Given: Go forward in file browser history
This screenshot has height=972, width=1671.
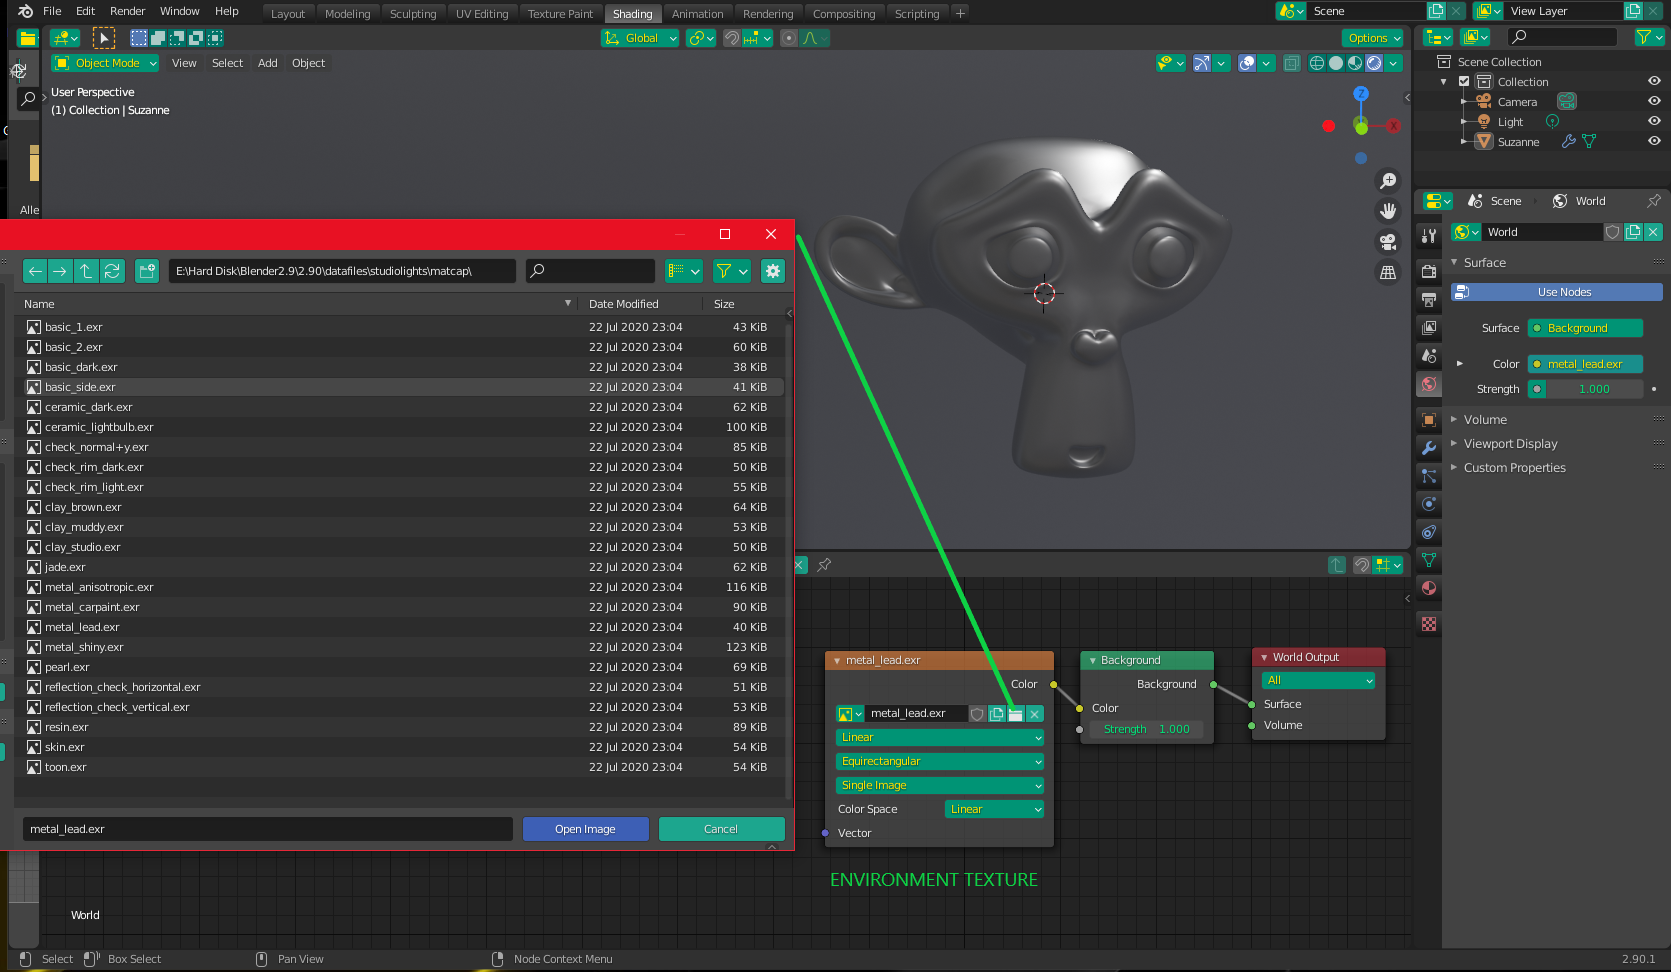Looking at the screenshot, I should (x=60, y=271).
